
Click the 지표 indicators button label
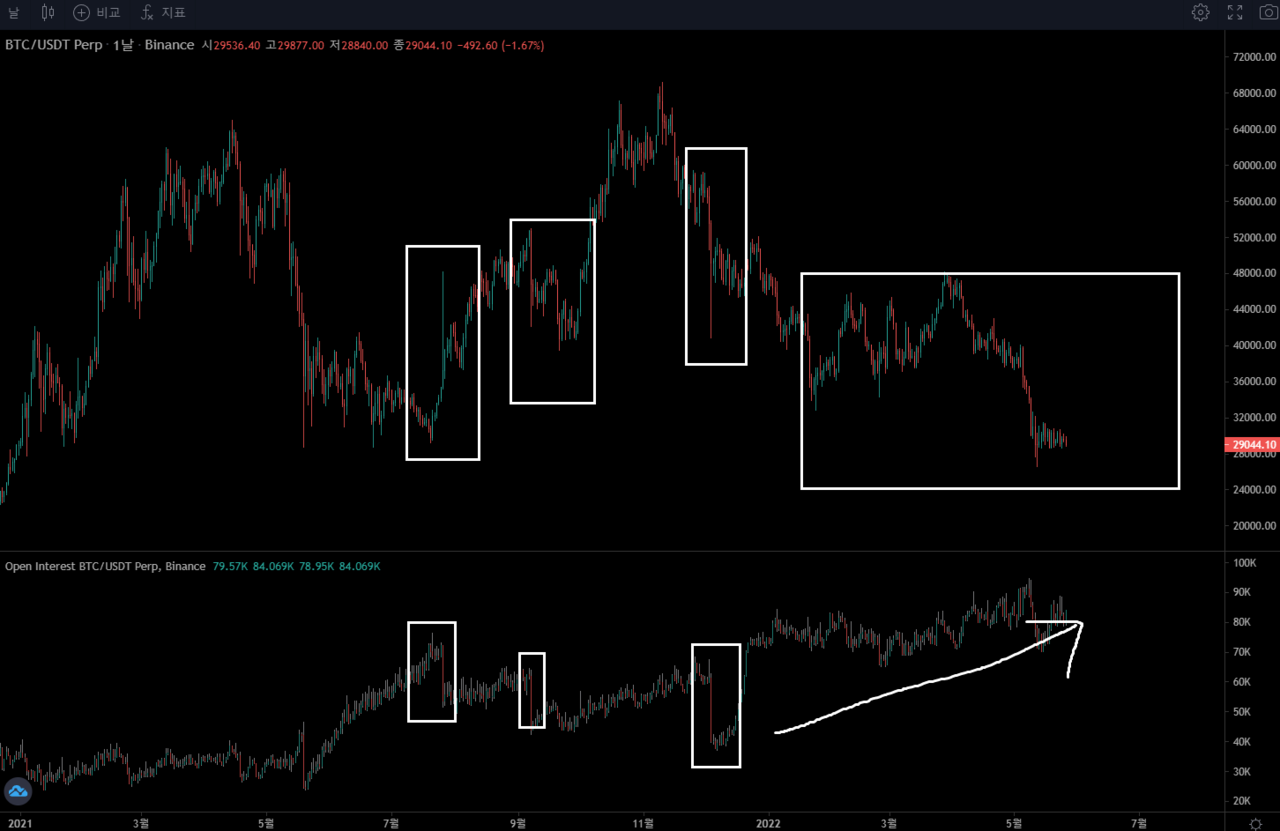pyautogui.click(x=174, y=13)
